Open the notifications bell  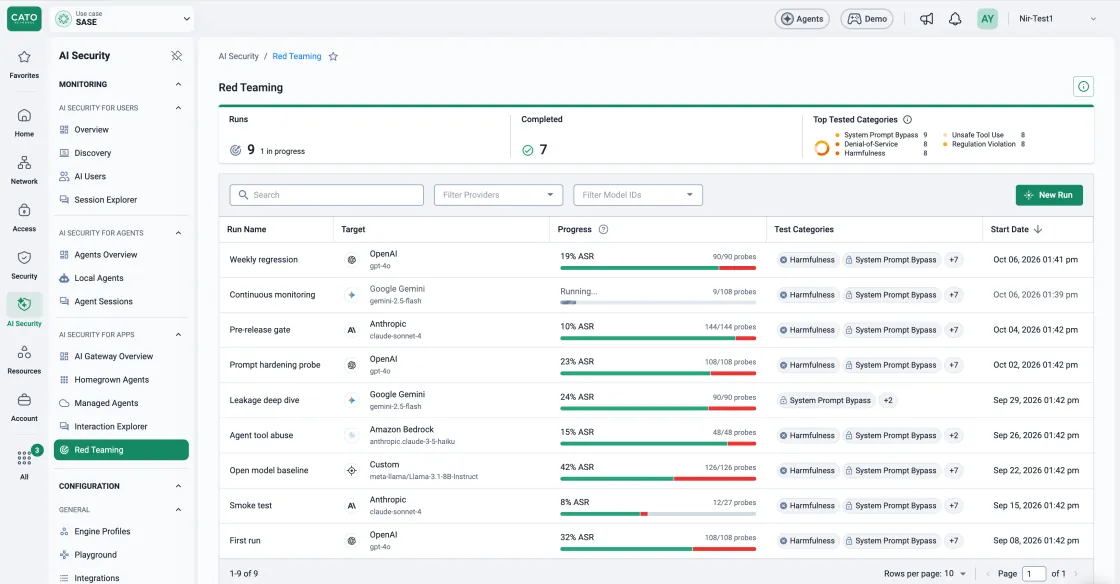[x=955, y=19]
